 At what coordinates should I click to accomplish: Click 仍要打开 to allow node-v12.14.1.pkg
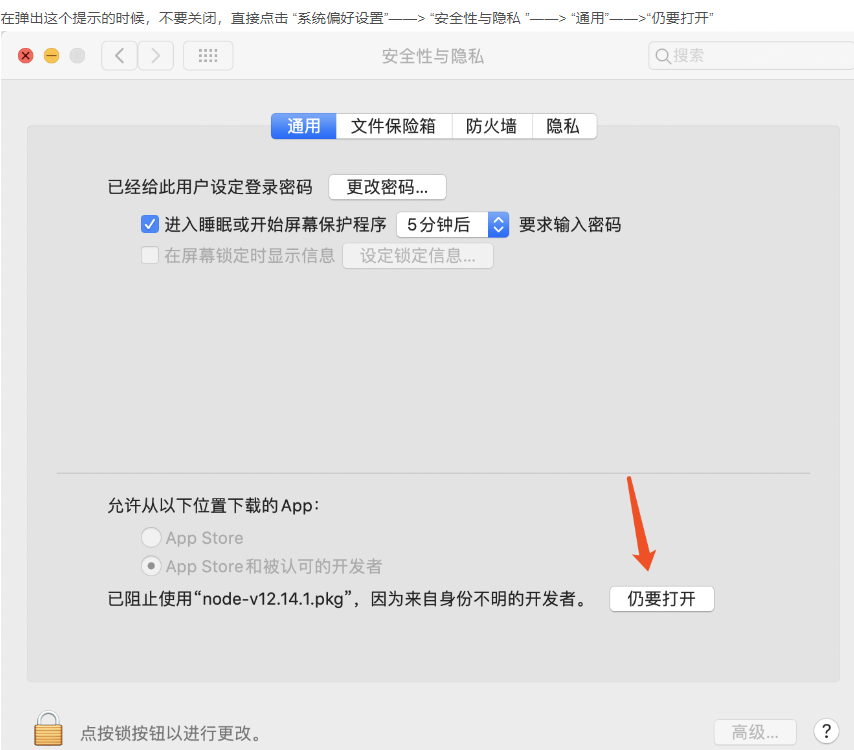pos(661,598)
